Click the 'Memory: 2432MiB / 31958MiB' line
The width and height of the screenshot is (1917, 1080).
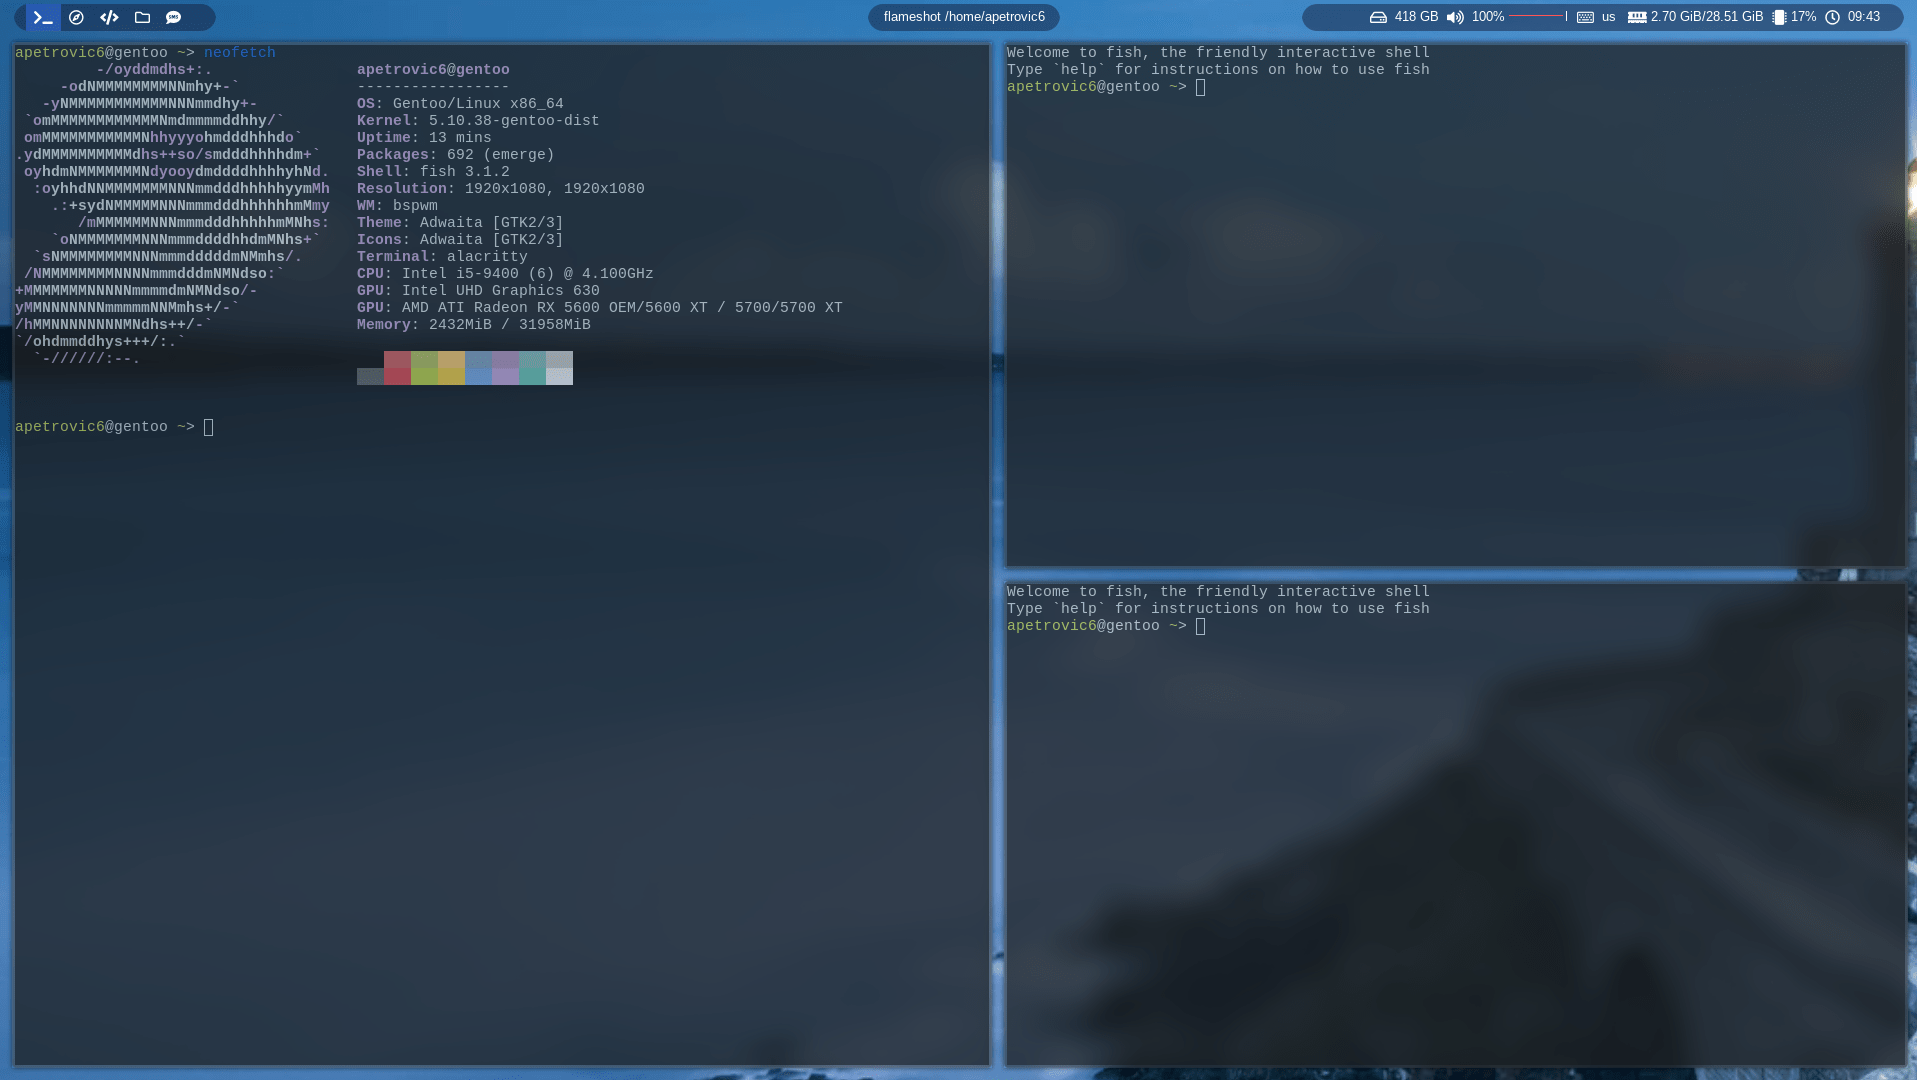pyautogui.click(x=474, y=325)
